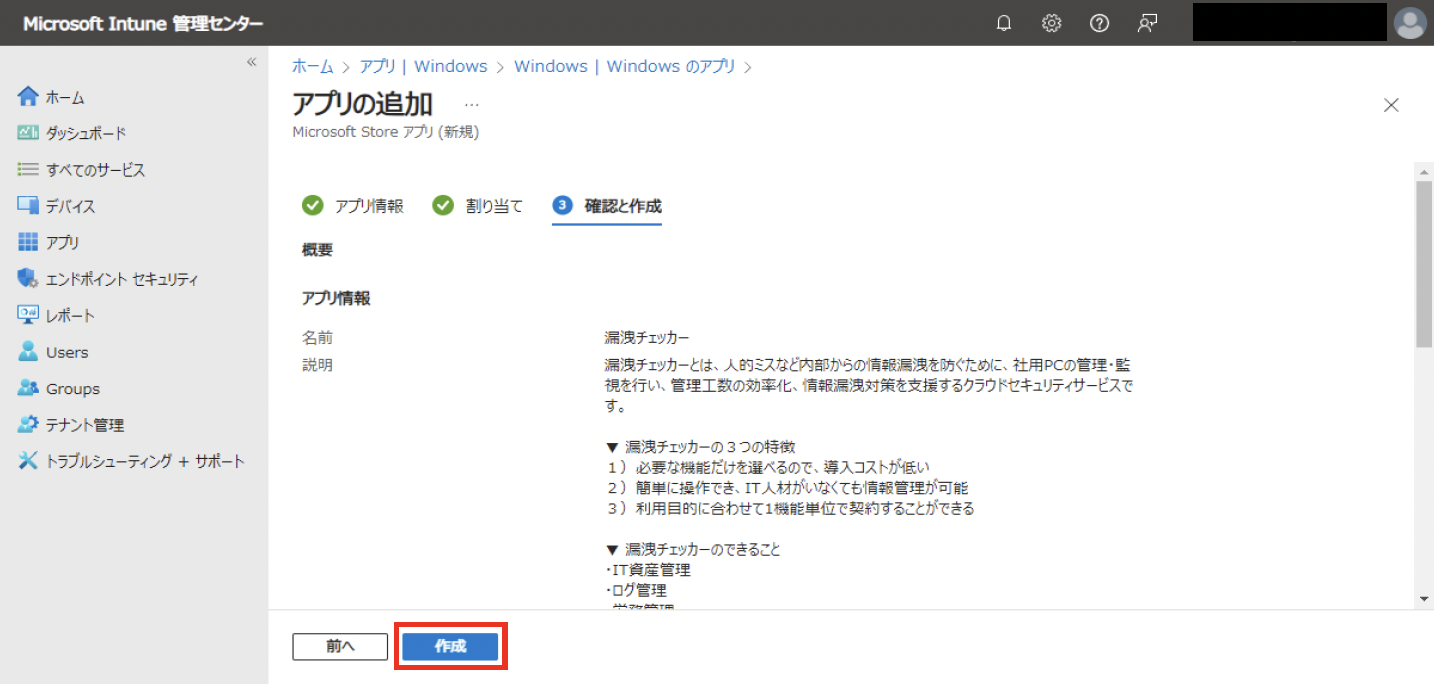Click the ・IT資産管理 list entry

tap(647, 570)
